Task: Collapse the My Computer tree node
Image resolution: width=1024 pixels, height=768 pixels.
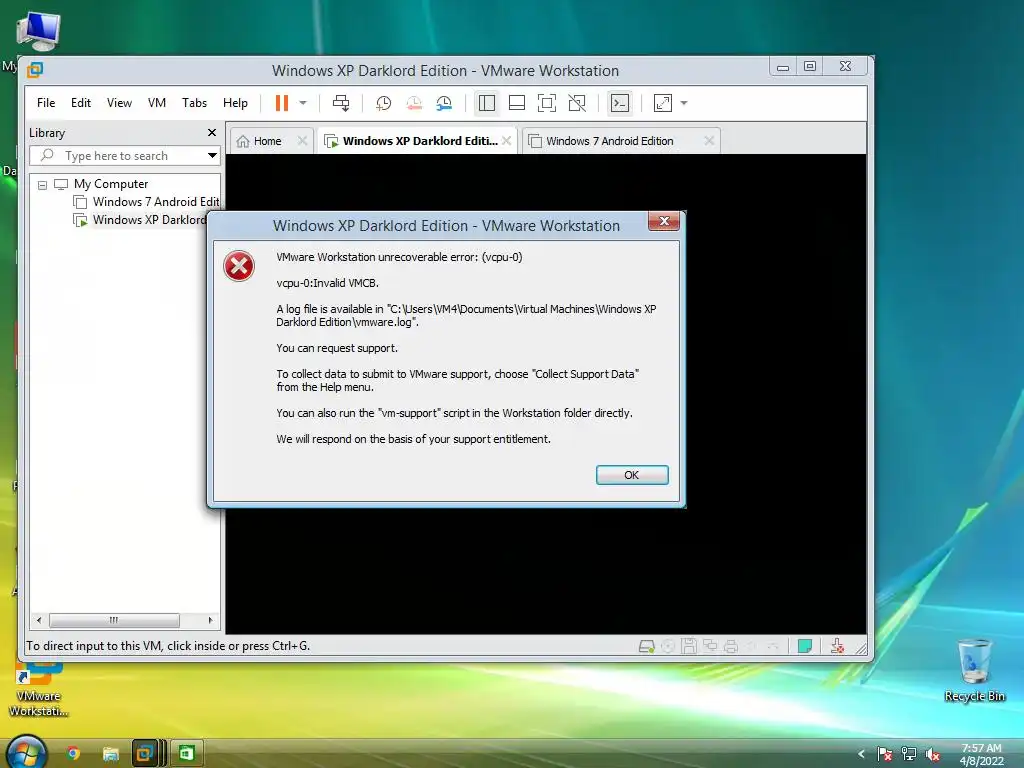Action: point(42,185)
